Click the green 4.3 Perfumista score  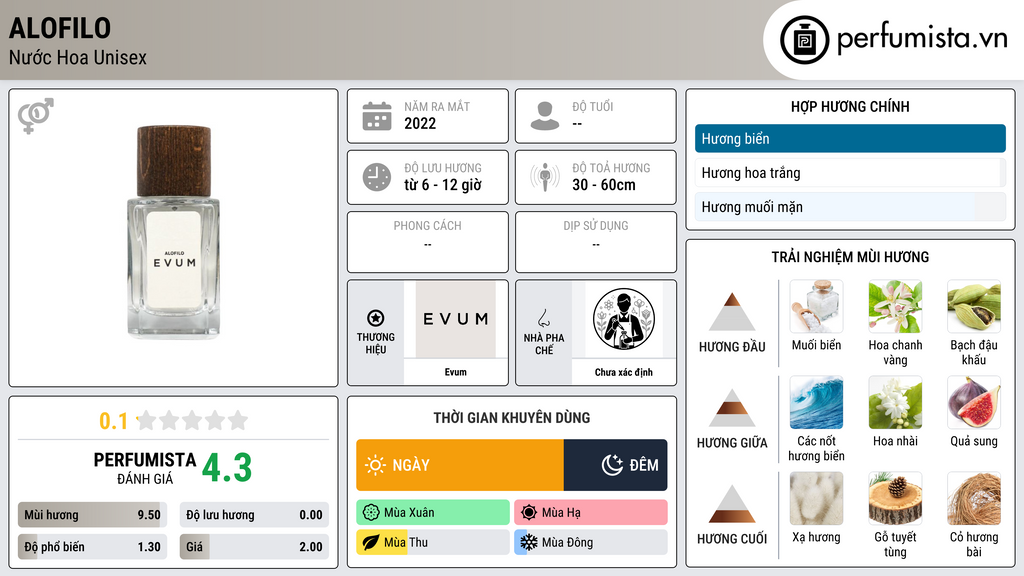tap(227, 468)
